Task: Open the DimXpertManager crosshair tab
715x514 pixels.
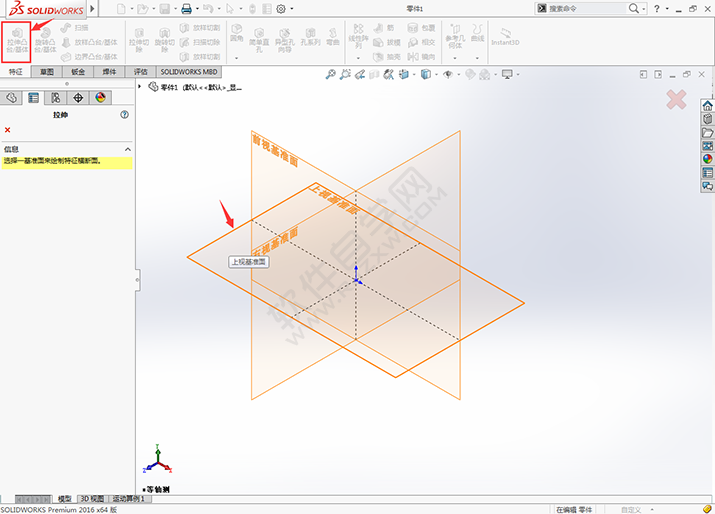Action: coord(78,98)
